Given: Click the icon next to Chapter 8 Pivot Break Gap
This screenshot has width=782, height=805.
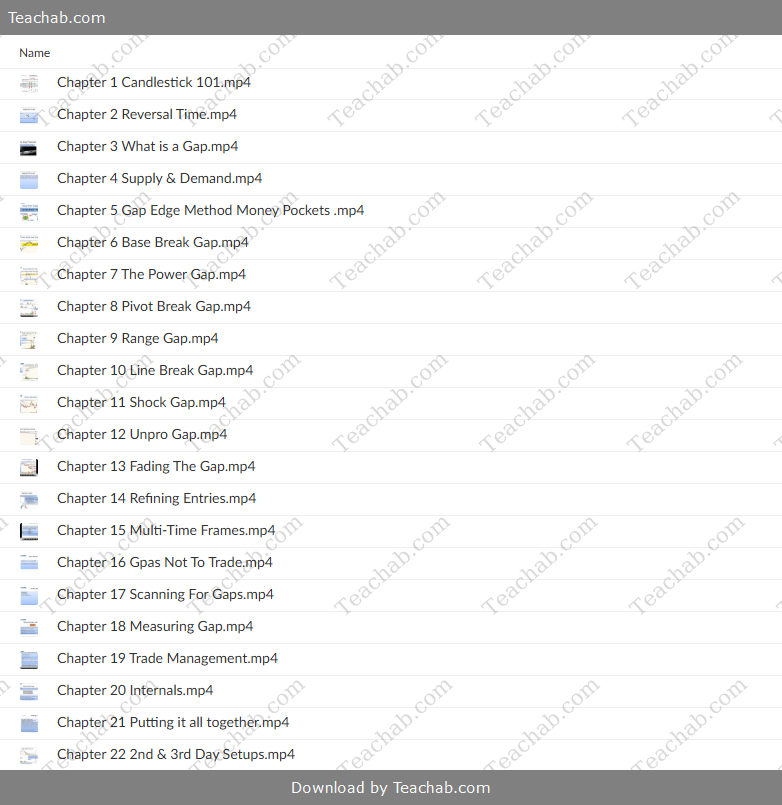Looking at the screenshot, I should click(x=29, y=307).
